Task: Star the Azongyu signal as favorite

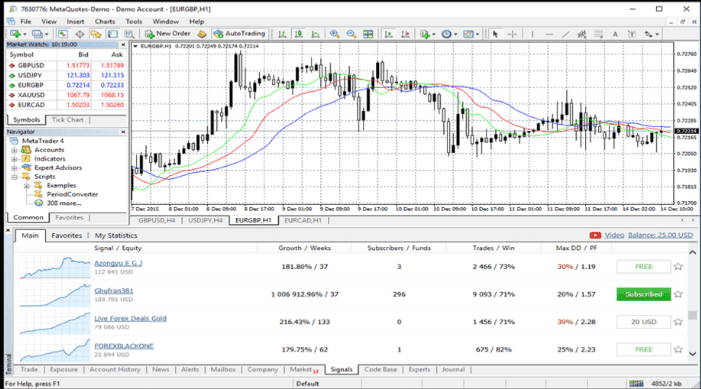Action: (x=678, y=267)
